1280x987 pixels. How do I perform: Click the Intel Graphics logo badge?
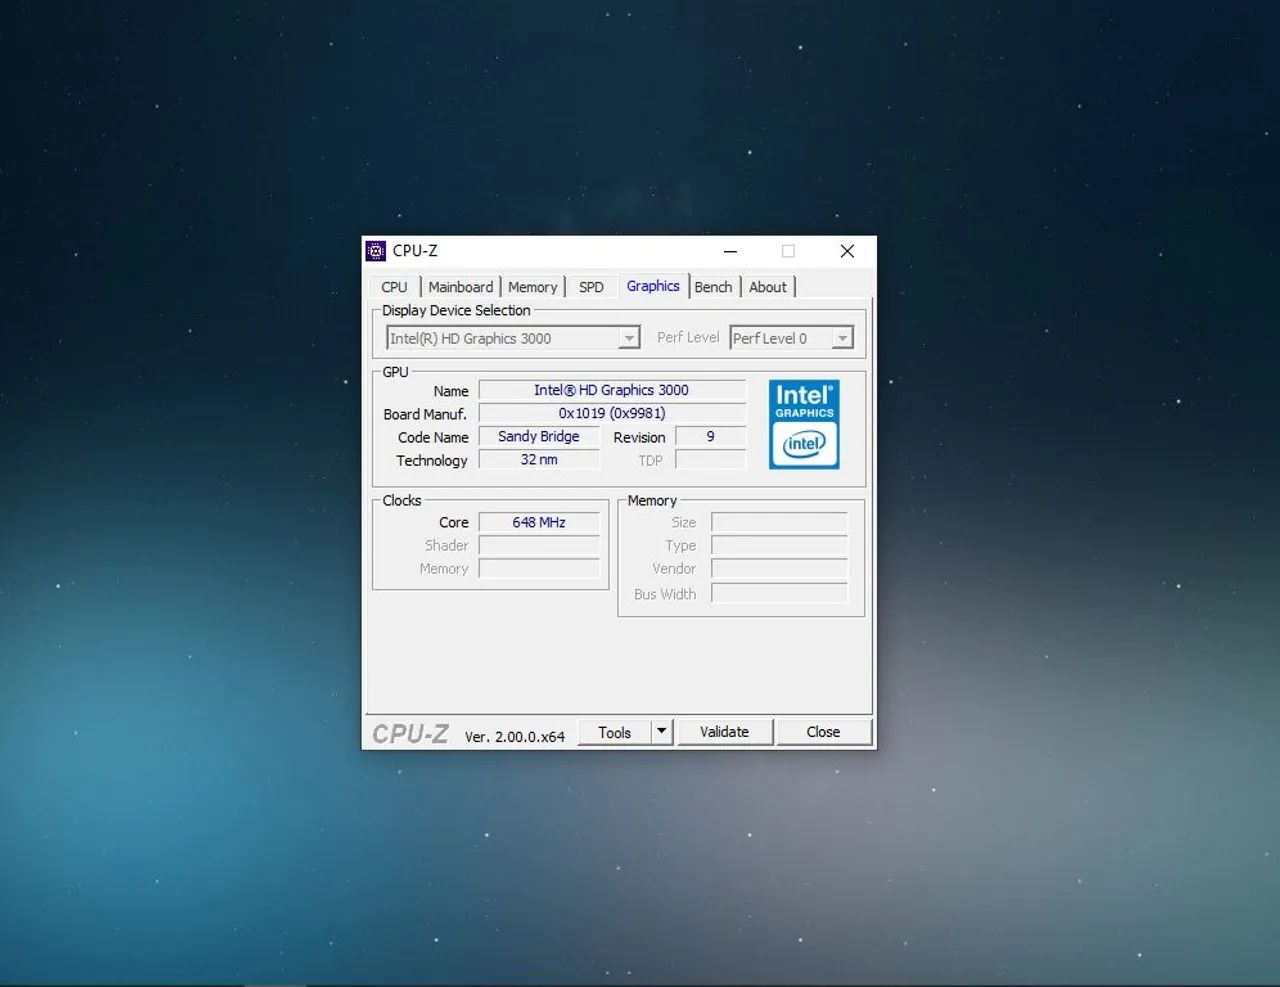804,424
